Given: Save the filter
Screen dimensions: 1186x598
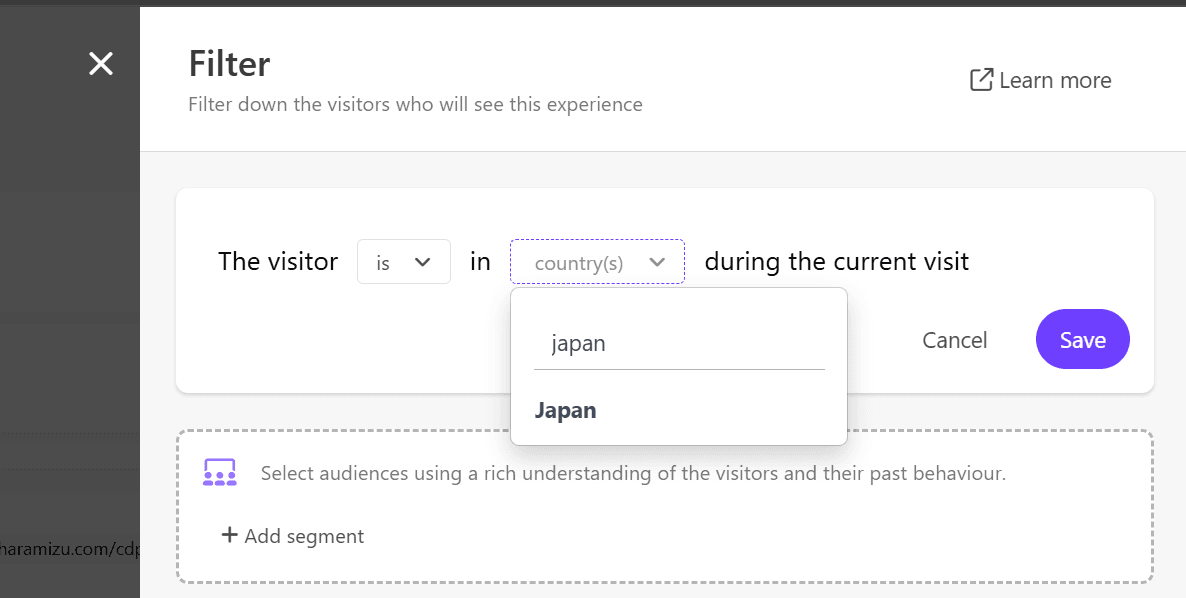Looking at the screenshot, I should click(1082, 340).
